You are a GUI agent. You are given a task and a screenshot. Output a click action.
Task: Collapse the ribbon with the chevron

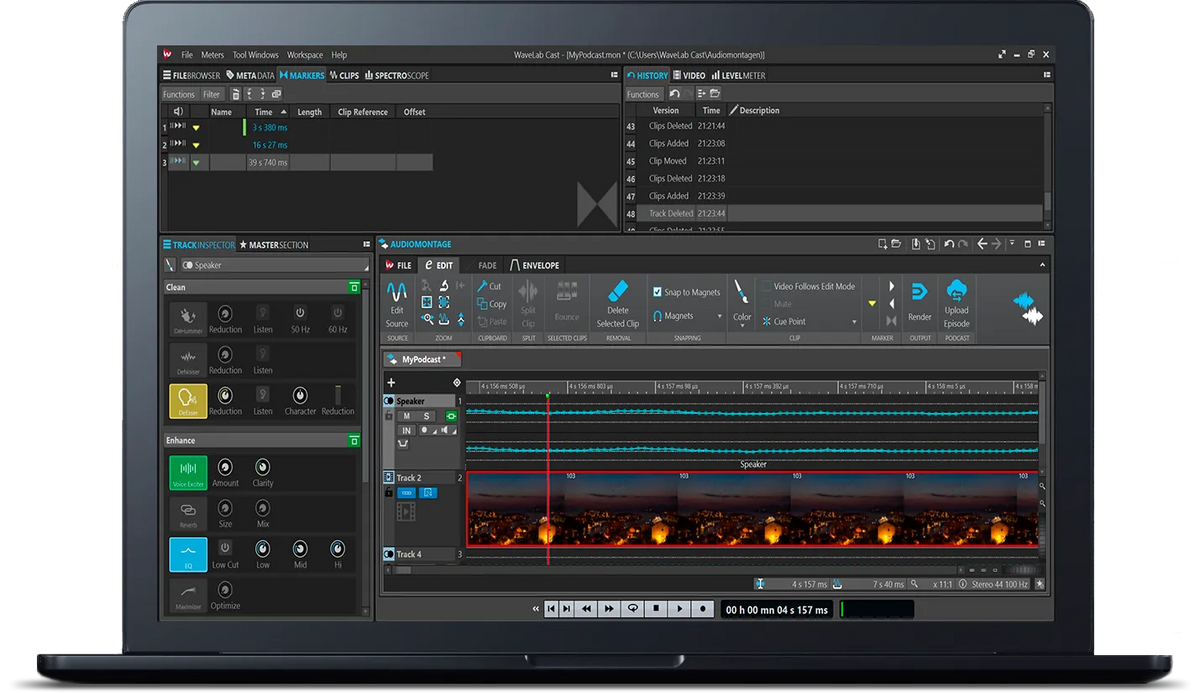click(1043, 265)
